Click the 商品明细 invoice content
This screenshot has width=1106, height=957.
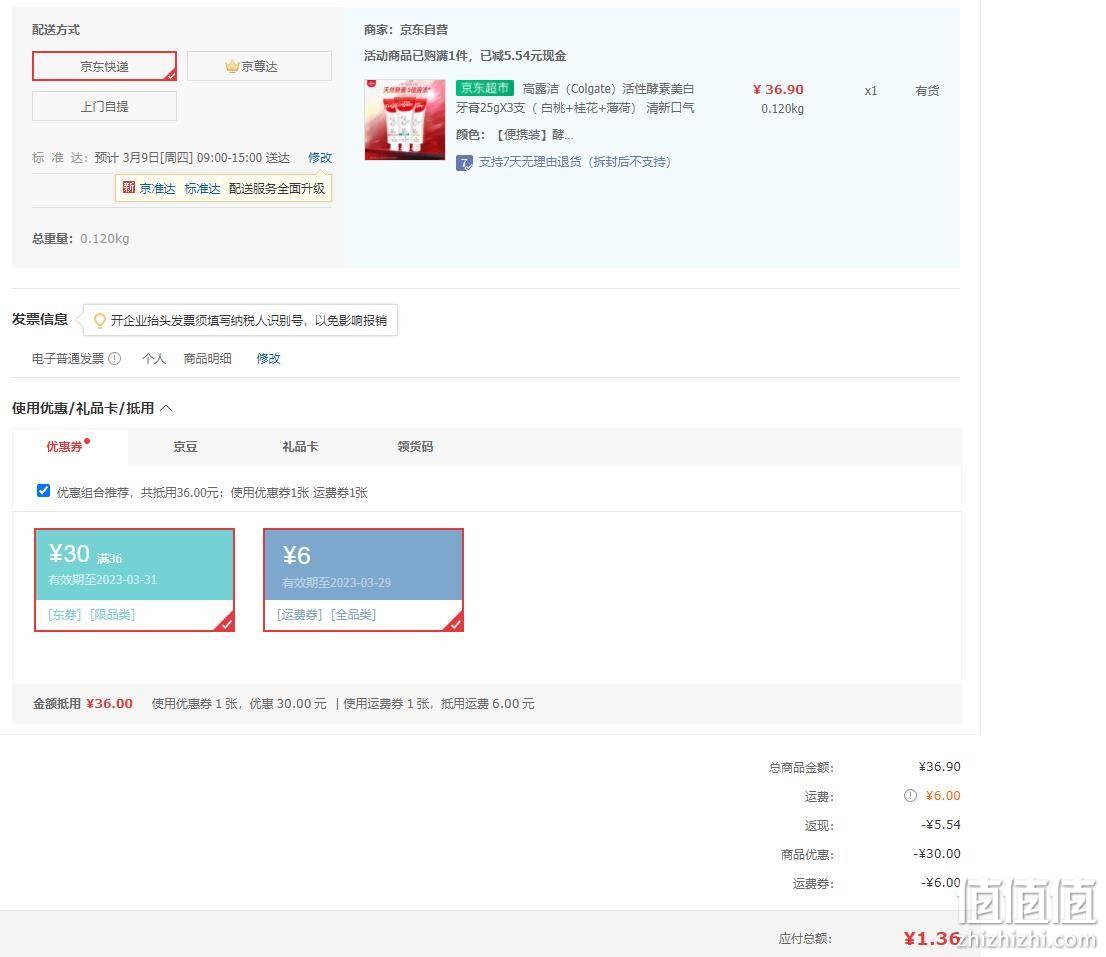point(207,358)
